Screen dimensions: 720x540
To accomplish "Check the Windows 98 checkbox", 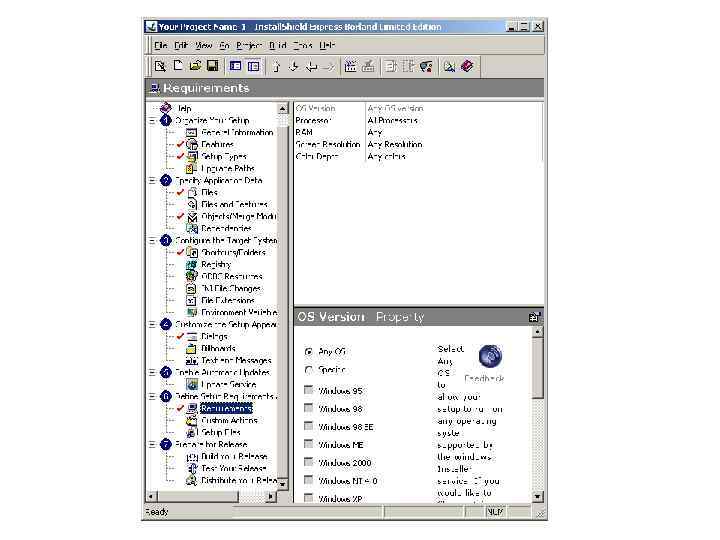I will click(x=309, y=408).
